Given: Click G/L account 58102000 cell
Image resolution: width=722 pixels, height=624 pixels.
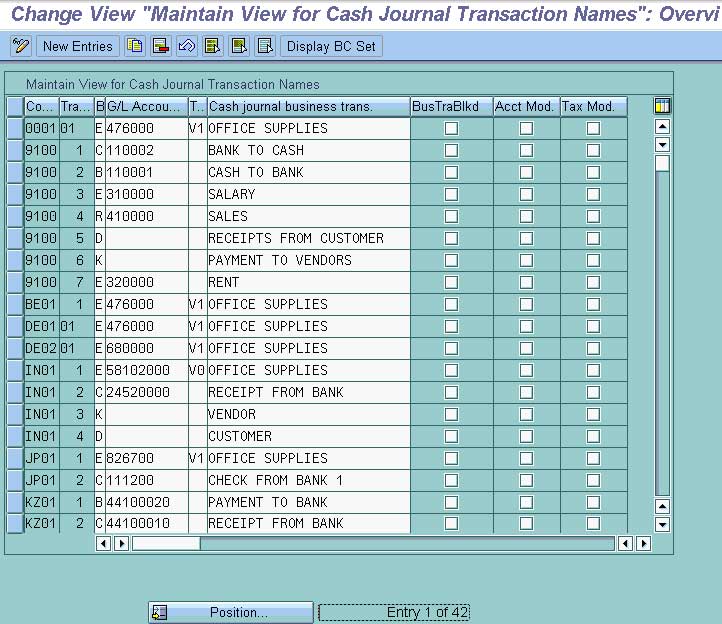Looking at the screenshot, I should [x=146, y=370].
